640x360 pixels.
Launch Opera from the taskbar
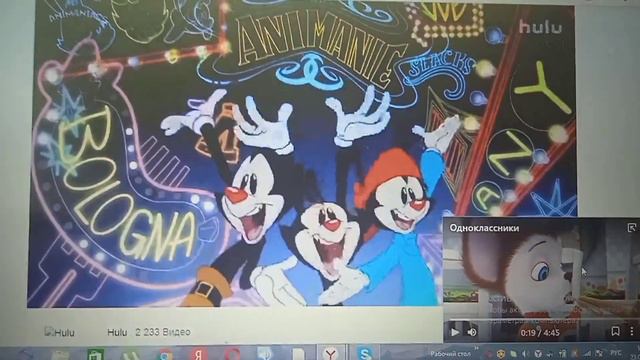(x=233, y=354)
